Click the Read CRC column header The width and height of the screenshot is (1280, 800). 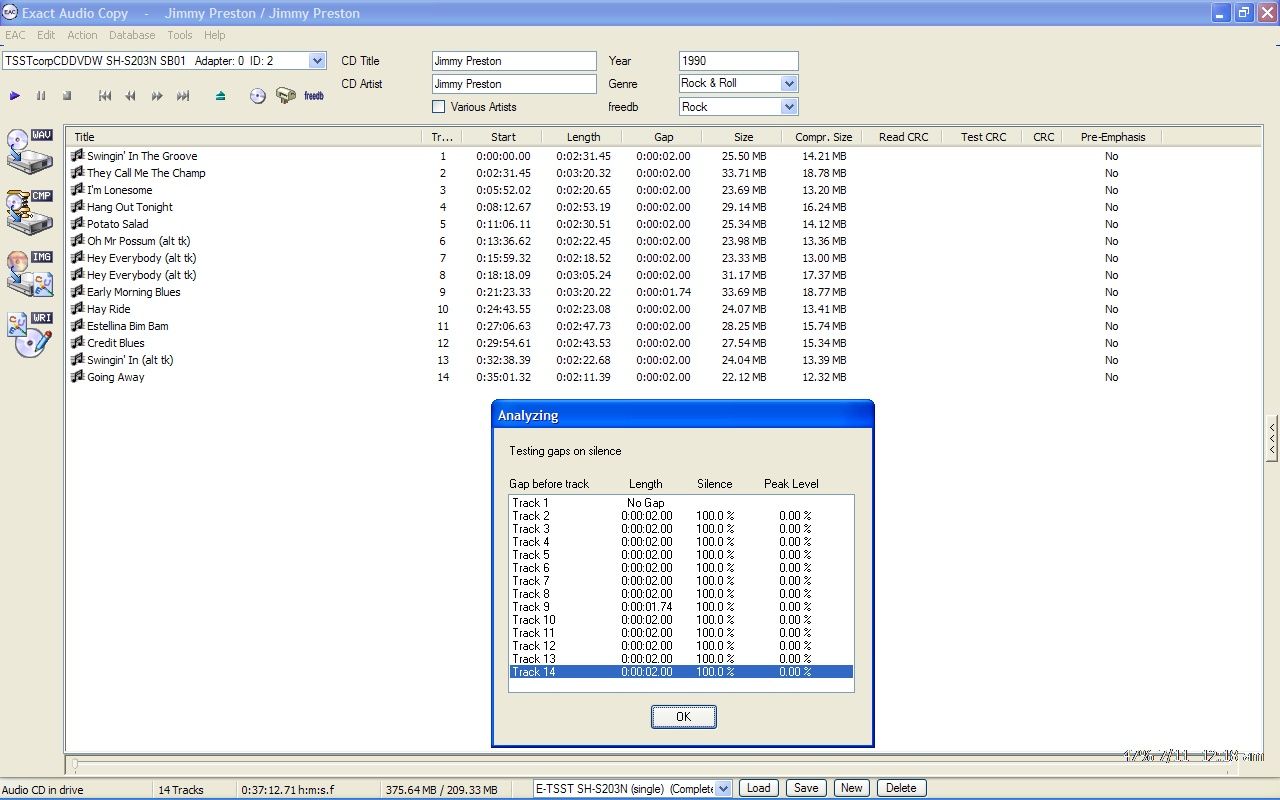tap(903, 137)
